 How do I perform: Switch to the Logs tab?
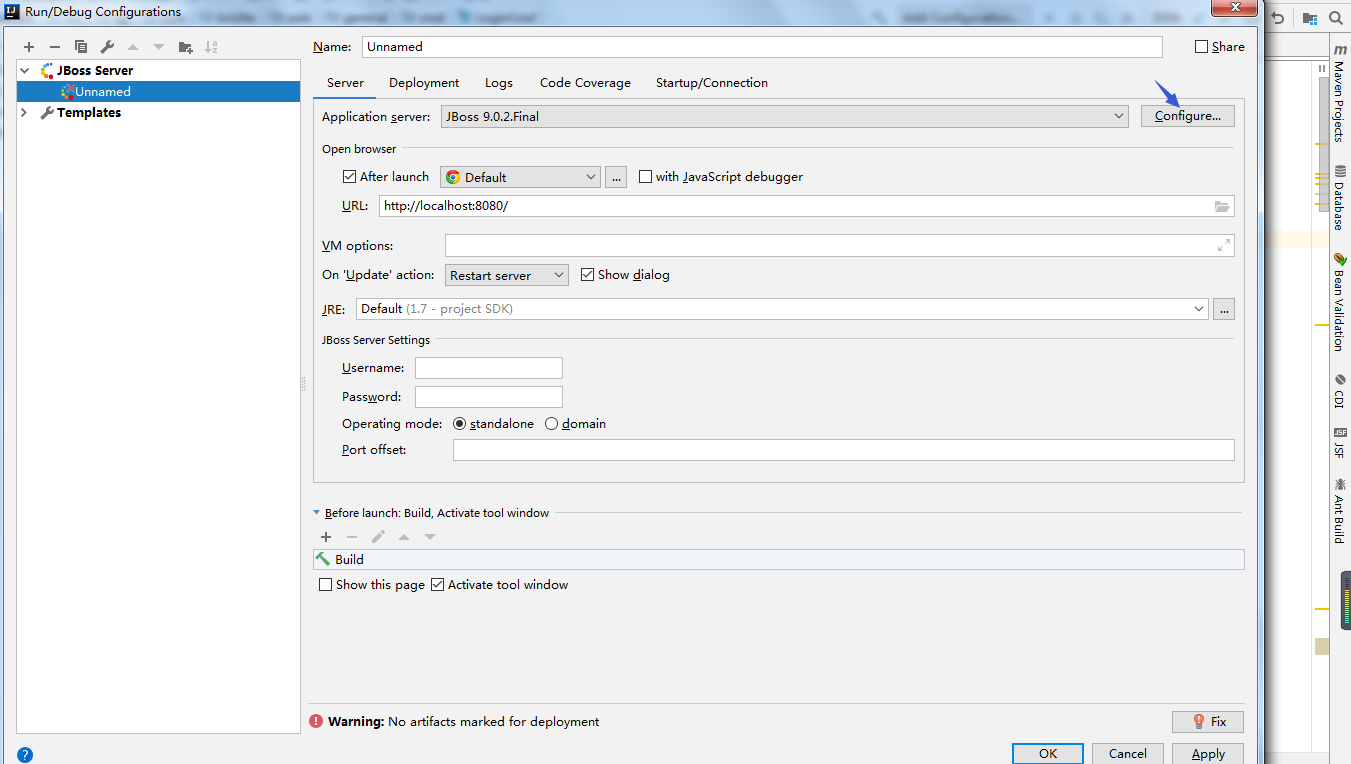tap(499, 83)
